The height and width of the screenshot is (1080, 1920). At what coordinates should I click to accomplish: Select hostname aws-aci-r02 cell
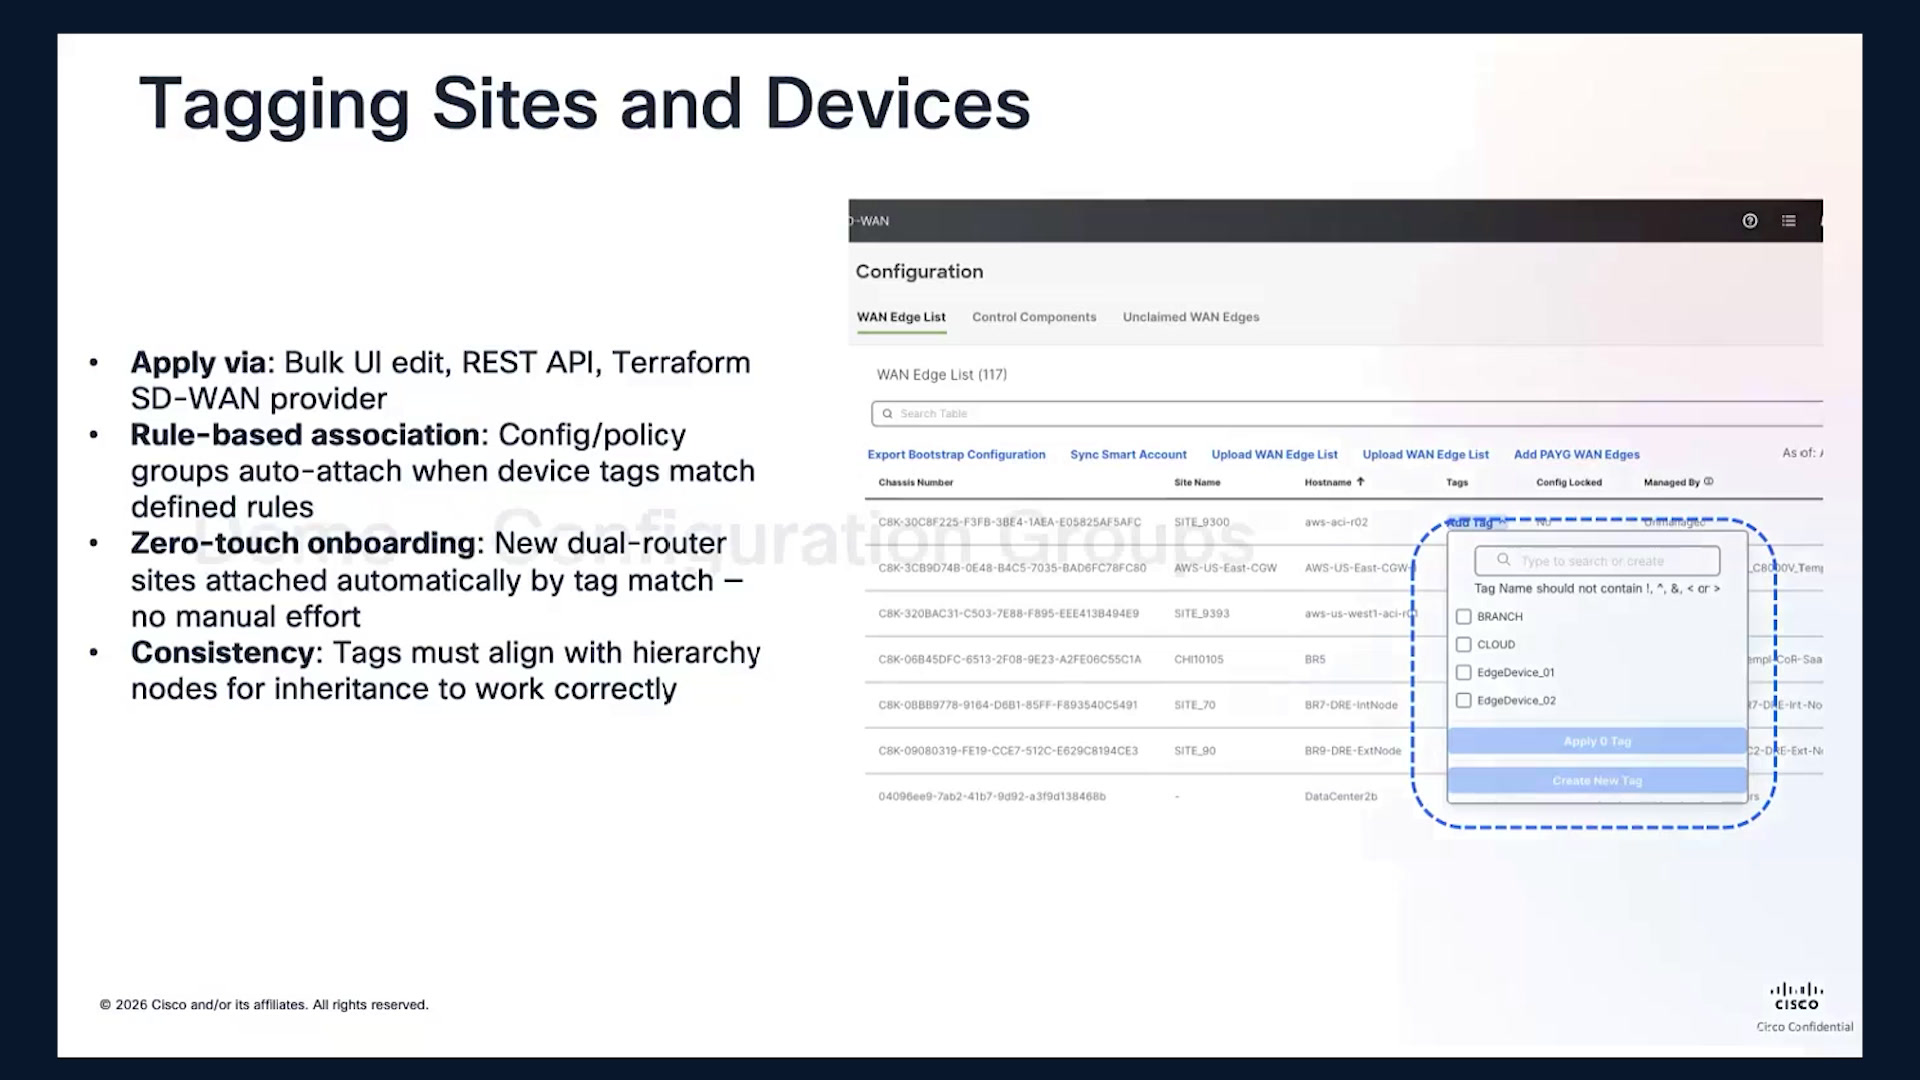[x=1336, y=522]
